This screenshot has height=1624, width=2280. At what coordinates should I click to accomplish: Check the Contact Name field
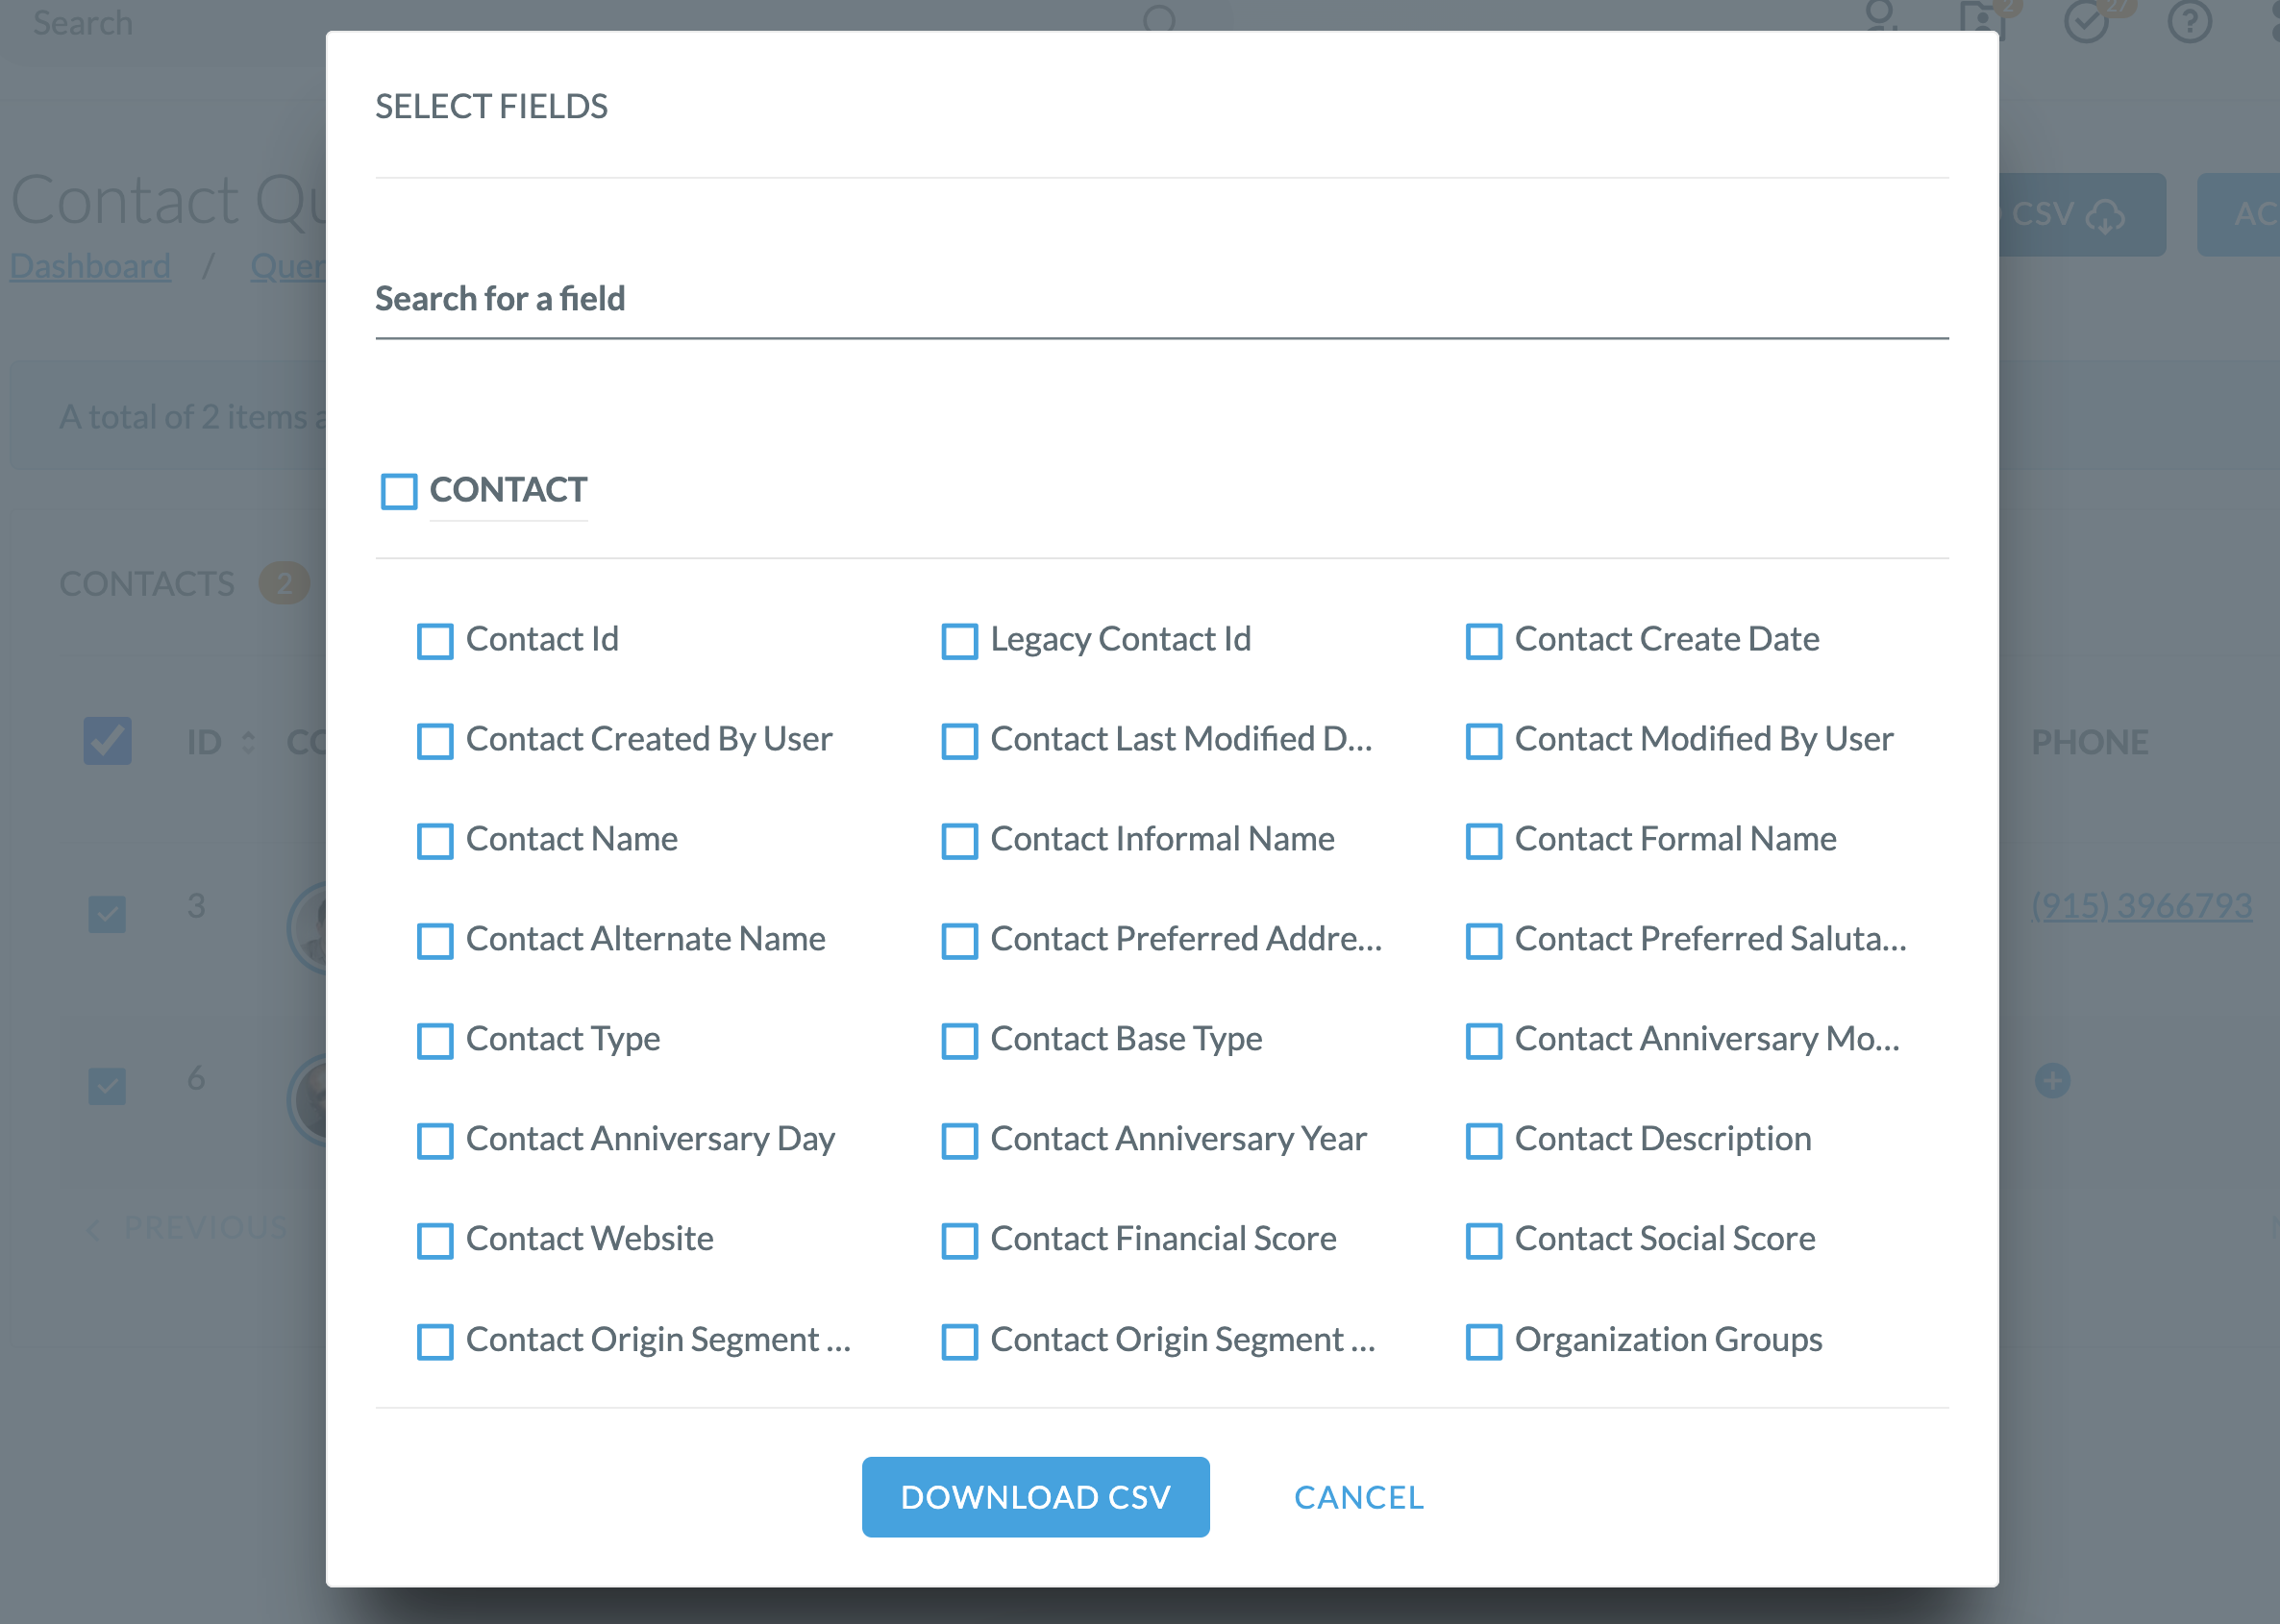(435, 841)
